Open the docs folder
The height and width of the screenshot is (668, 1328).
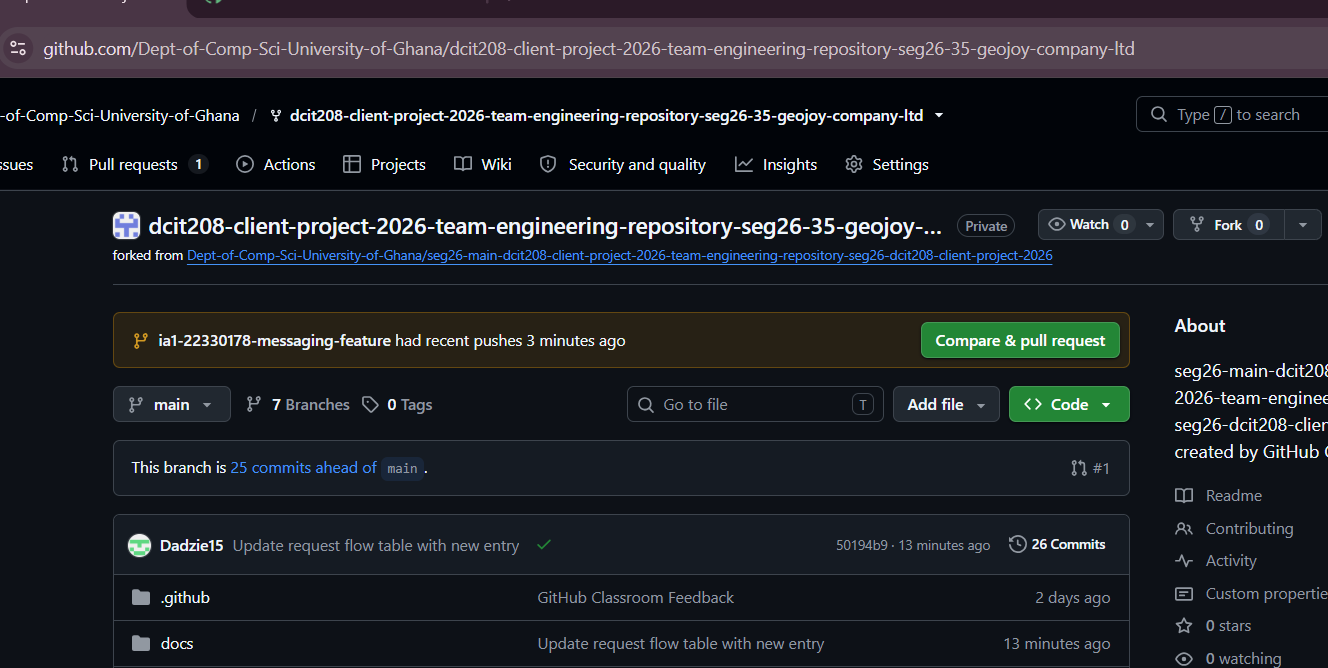point(177,643)
